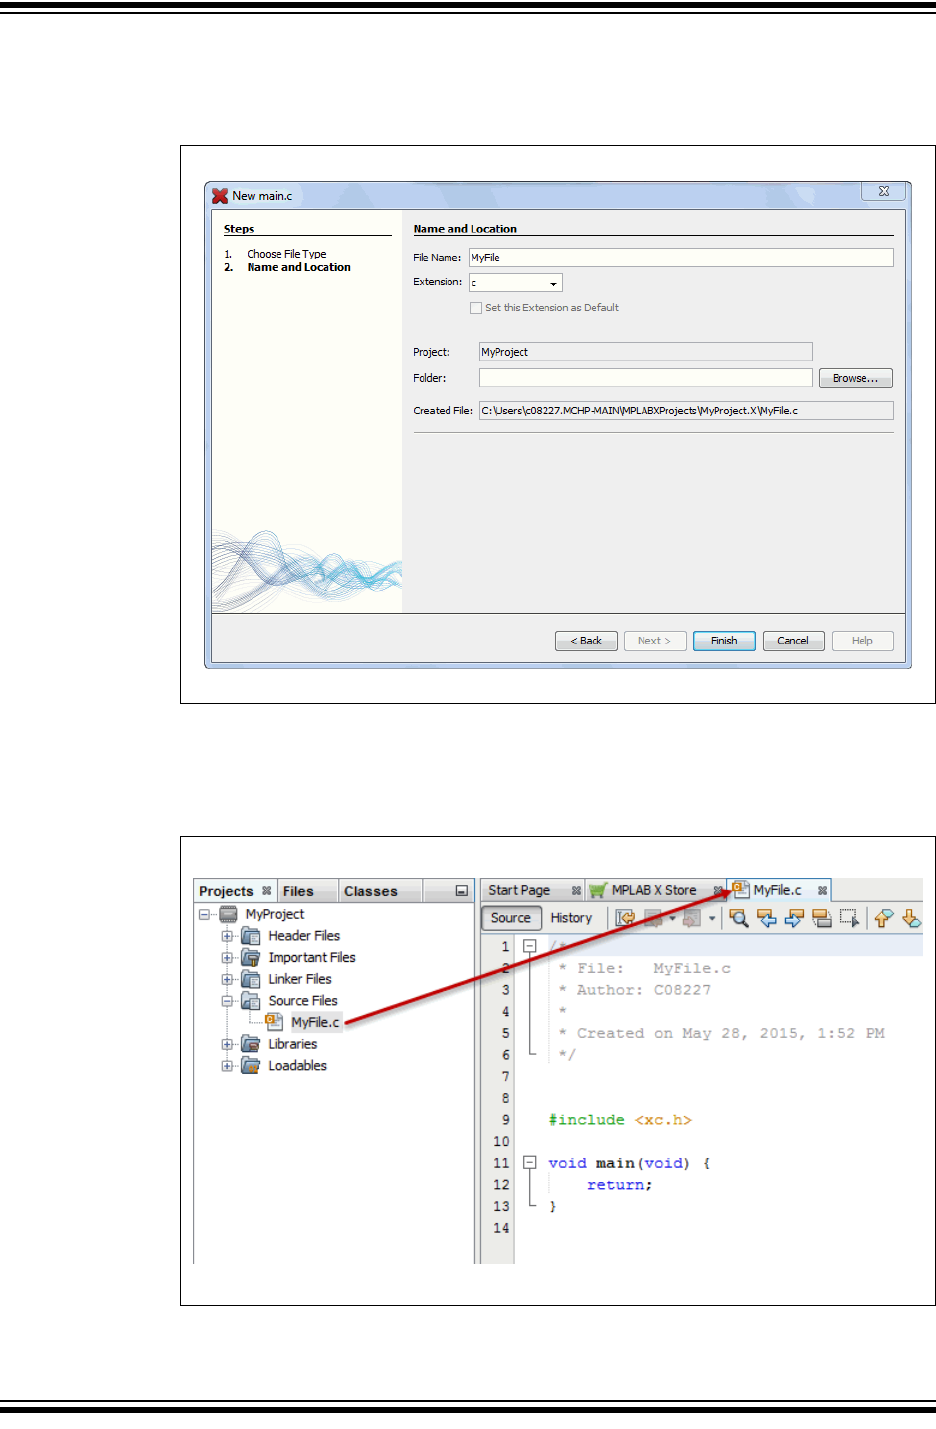Click the Folder input field
Screen dimensions: 936x1429
(646, 378)
